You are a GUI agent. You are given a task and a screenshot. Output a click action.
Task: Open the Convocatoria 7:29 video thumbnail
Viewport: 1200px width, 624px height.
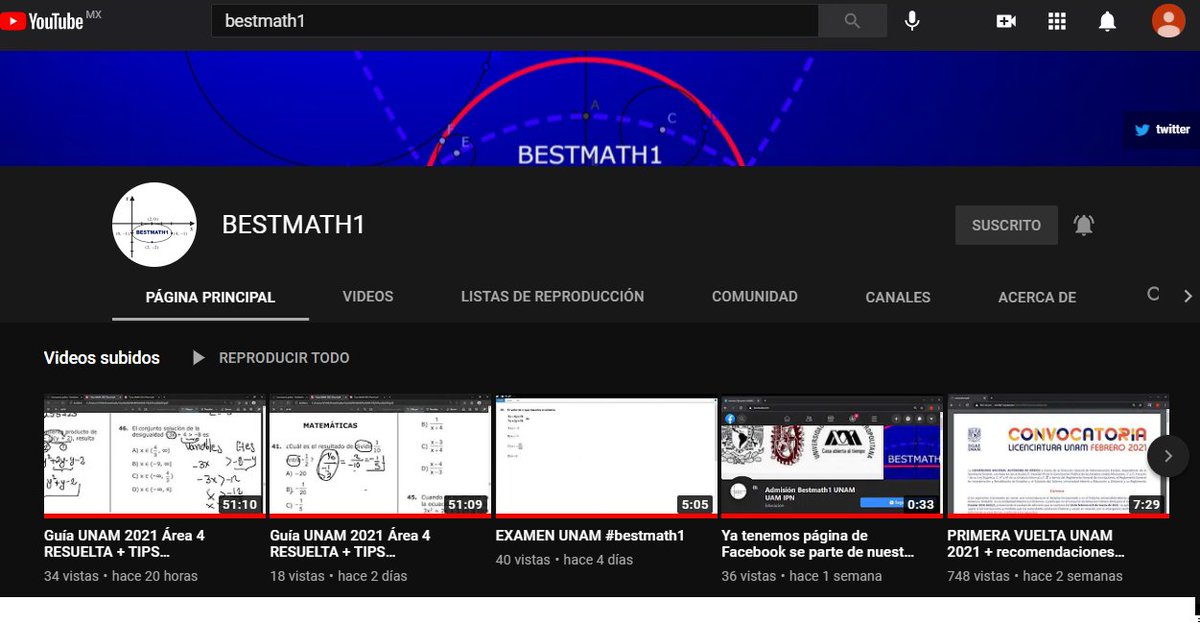tap(1058, 456)
